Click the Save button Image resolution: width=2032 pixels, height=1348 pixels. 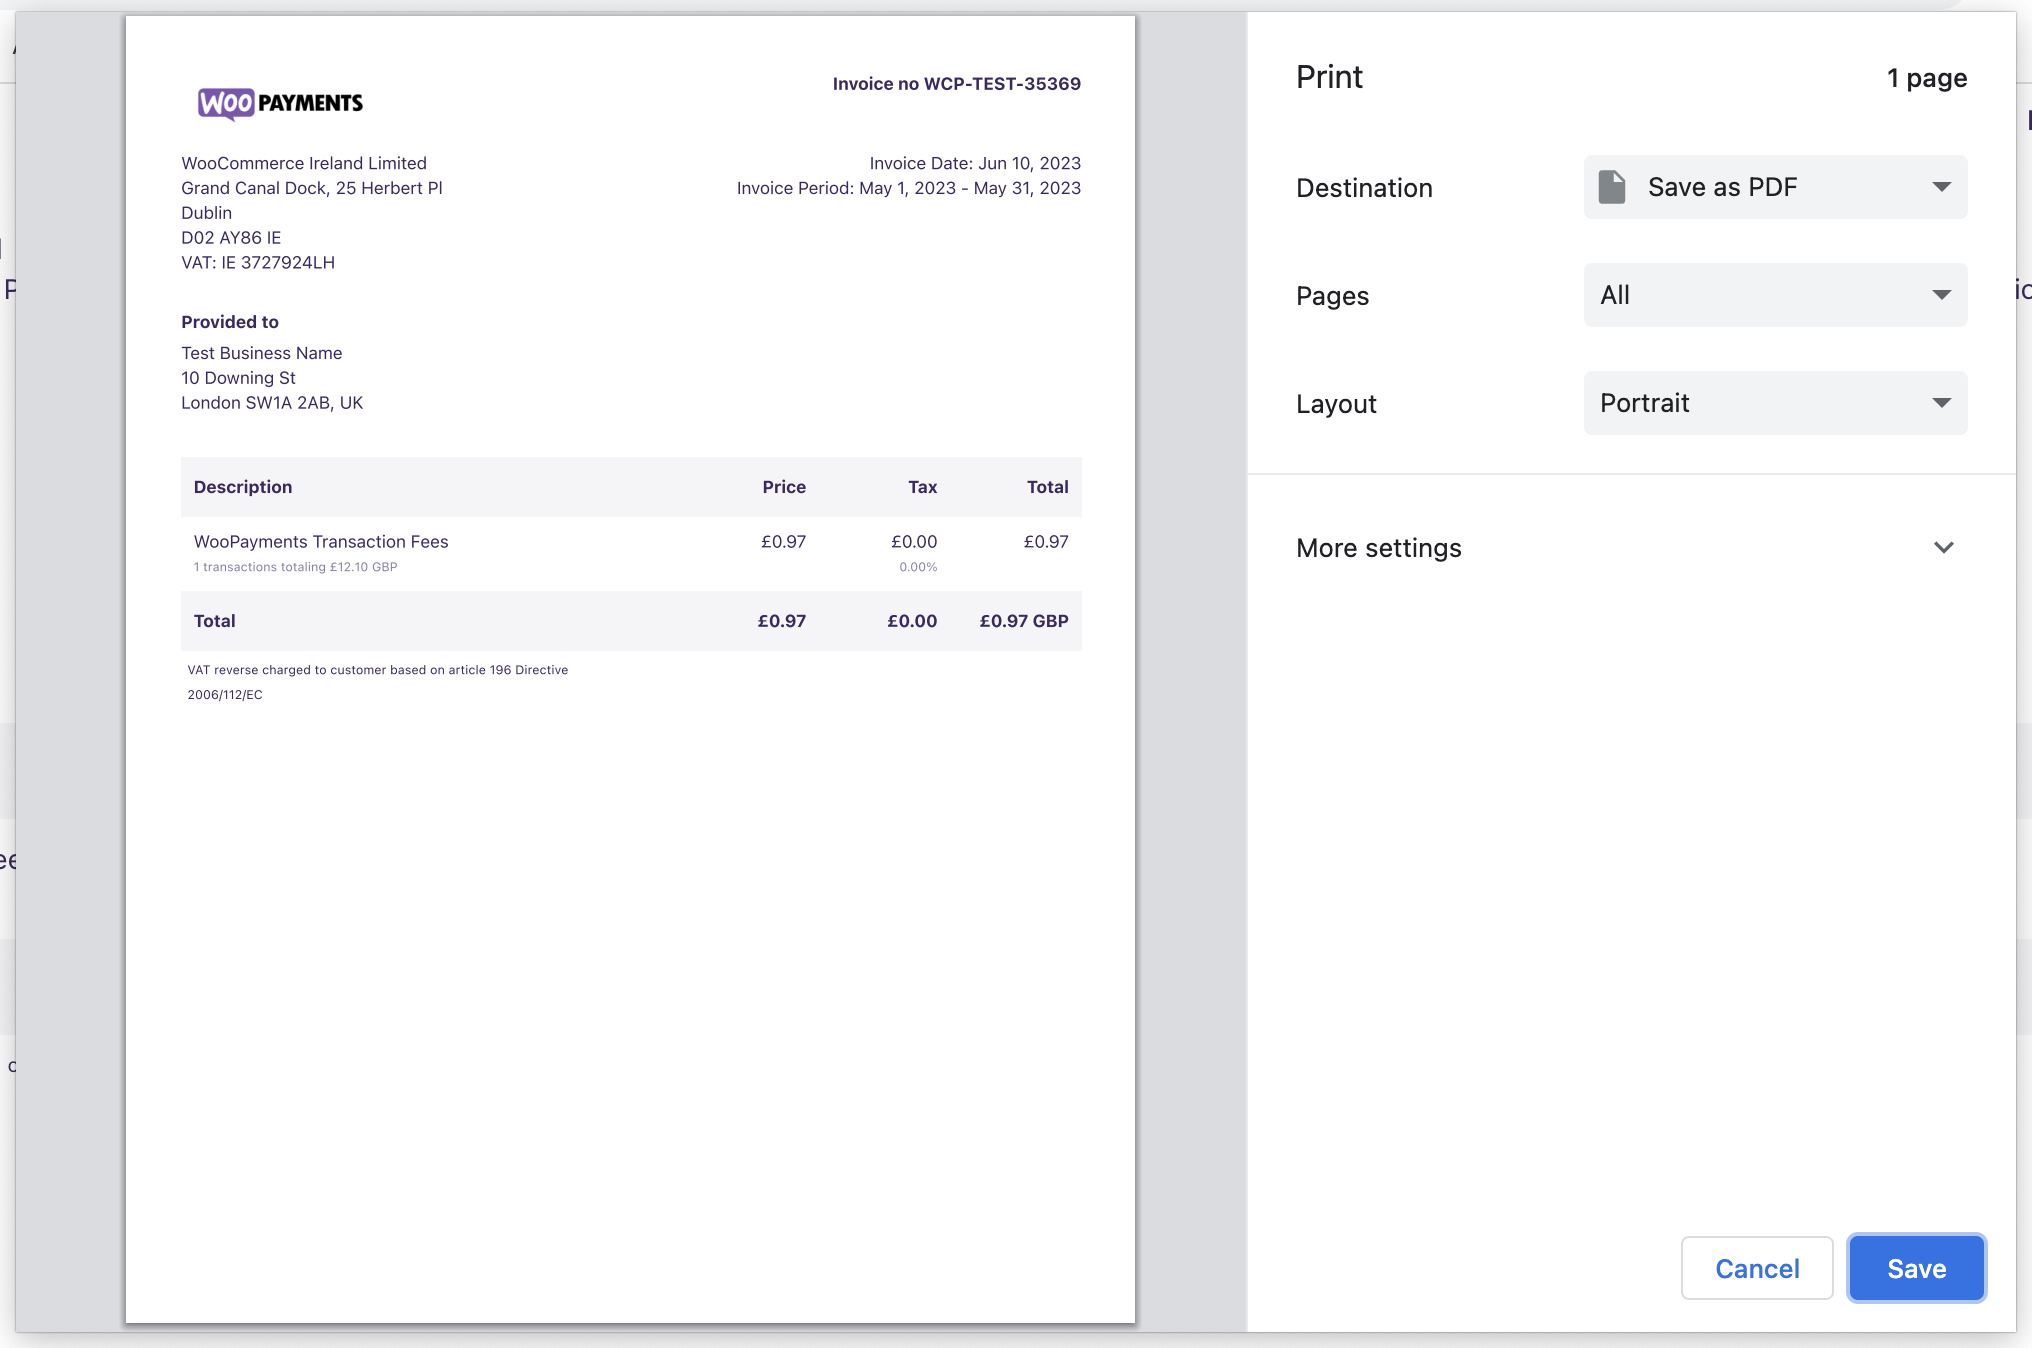coord(1916,1268)
